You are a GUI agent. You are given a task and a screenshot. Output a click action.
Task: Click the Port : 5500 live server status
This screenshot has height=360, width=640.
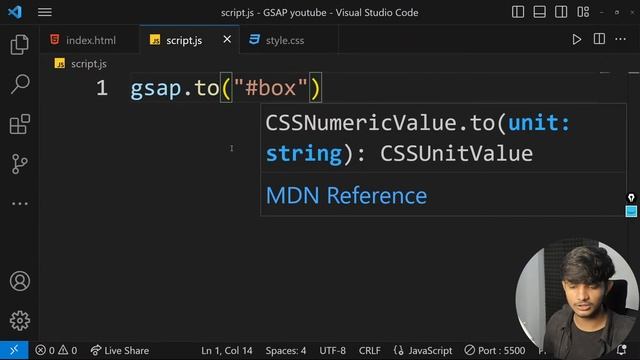click(x=495, y=351)
